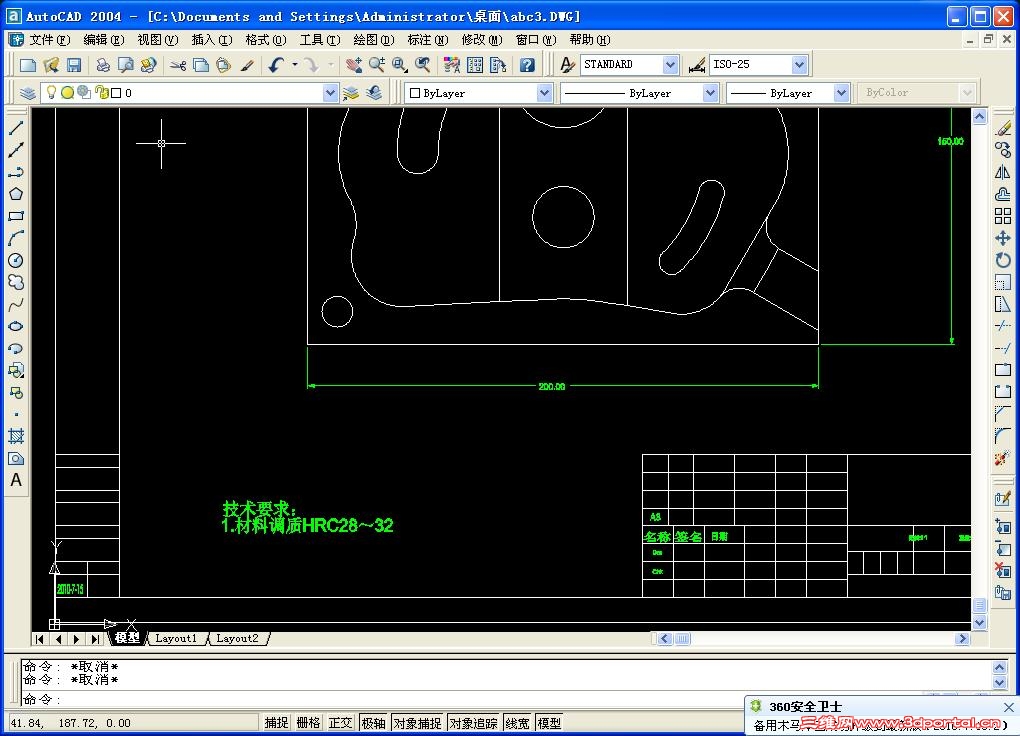1020x736 pixels.
Task: Open the 绘图 Draw menu
Action: click(373, 40)
